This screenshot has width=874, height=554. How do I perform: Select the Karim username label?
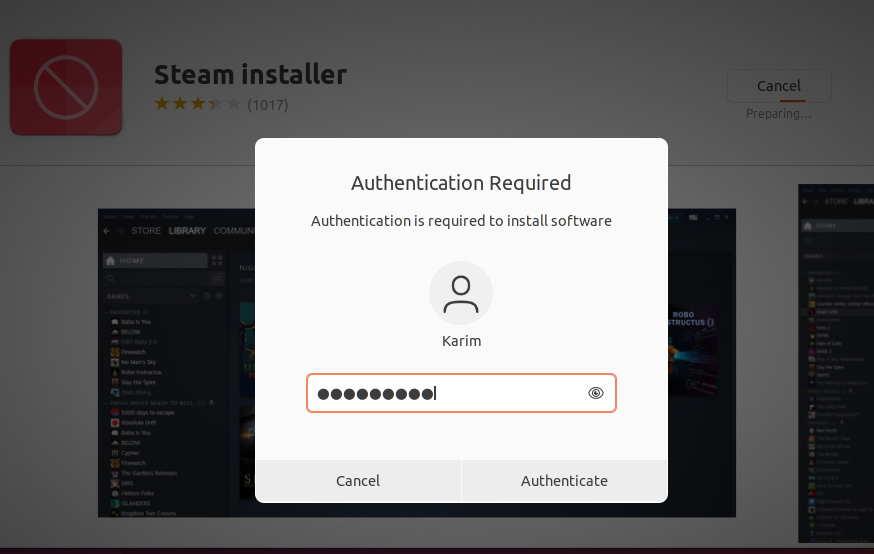click(x=461, y=341)
